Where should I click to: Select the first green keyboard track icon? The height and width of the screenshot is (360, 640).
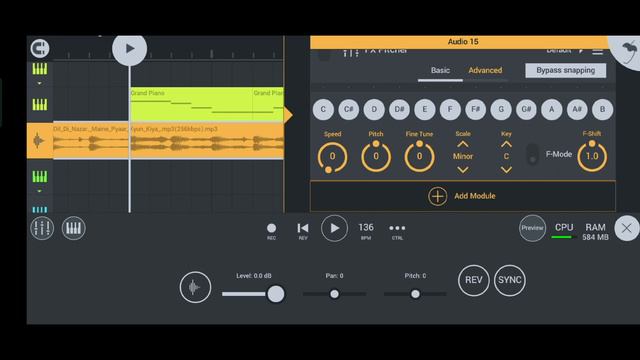[x=40, y=69]
